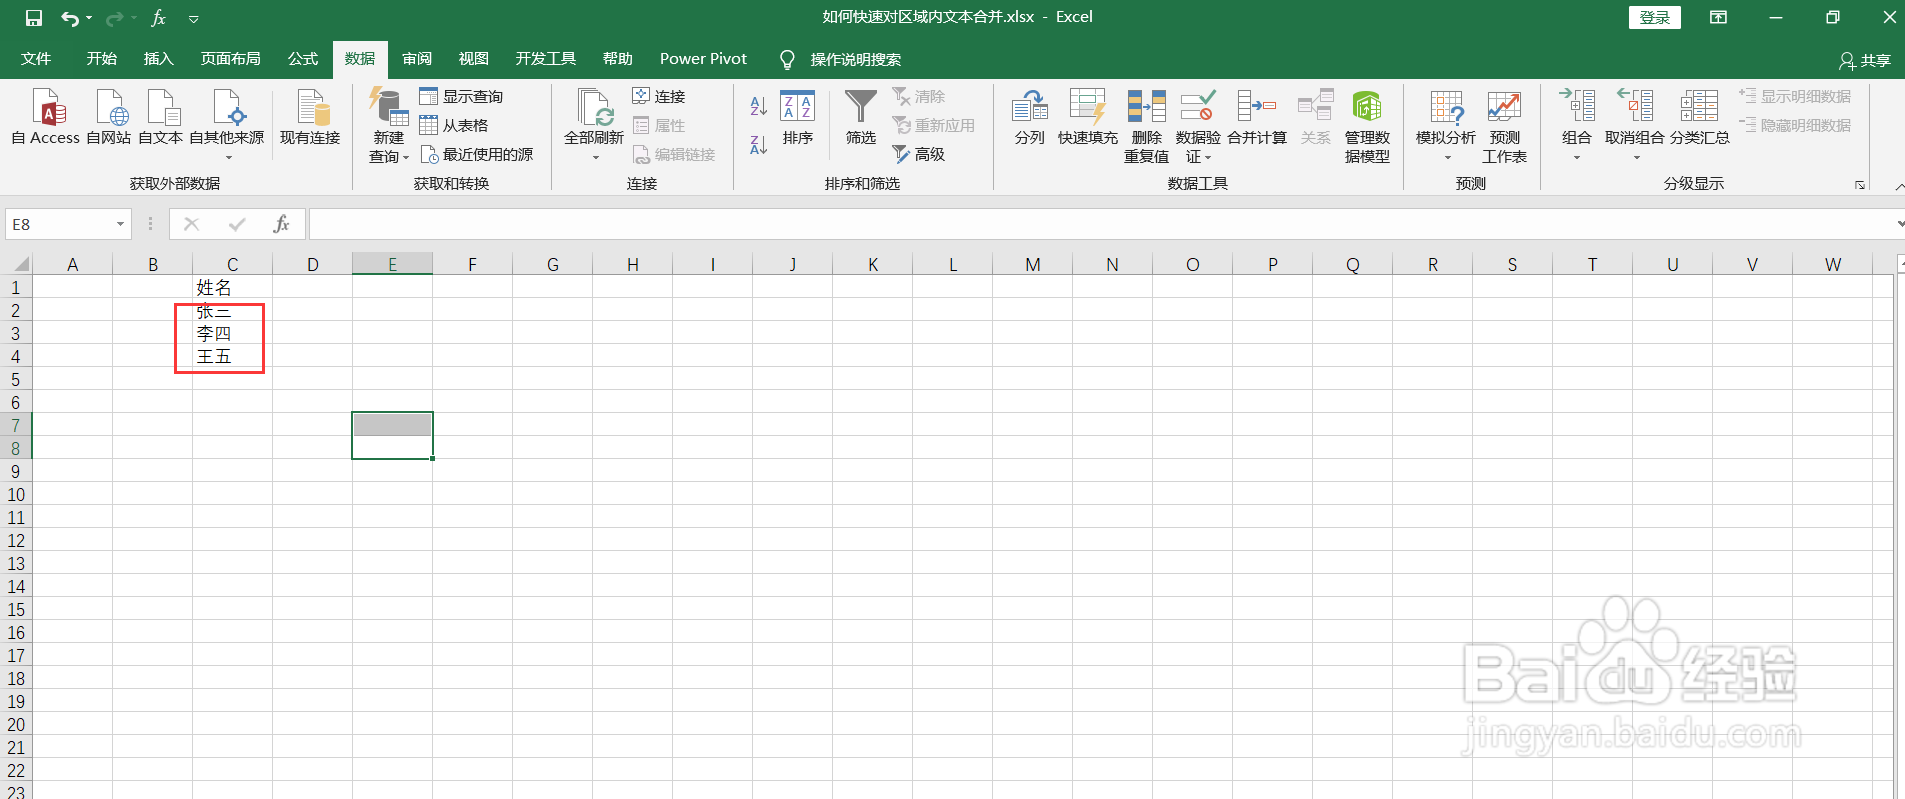Viewport: 1905px width, 799px height.
Task: Open 排序 sort dialog
Action: tap(798, 118)
